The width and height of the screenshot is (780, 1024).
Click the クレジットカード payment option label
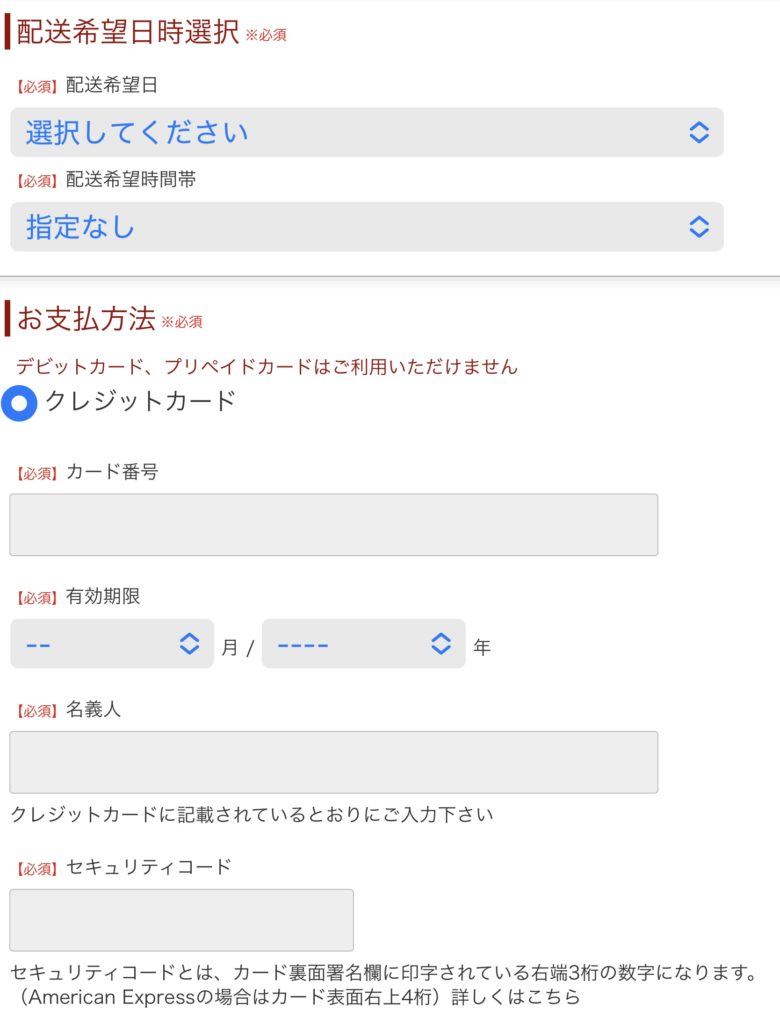pyautogui.click(x=140, y=401)
